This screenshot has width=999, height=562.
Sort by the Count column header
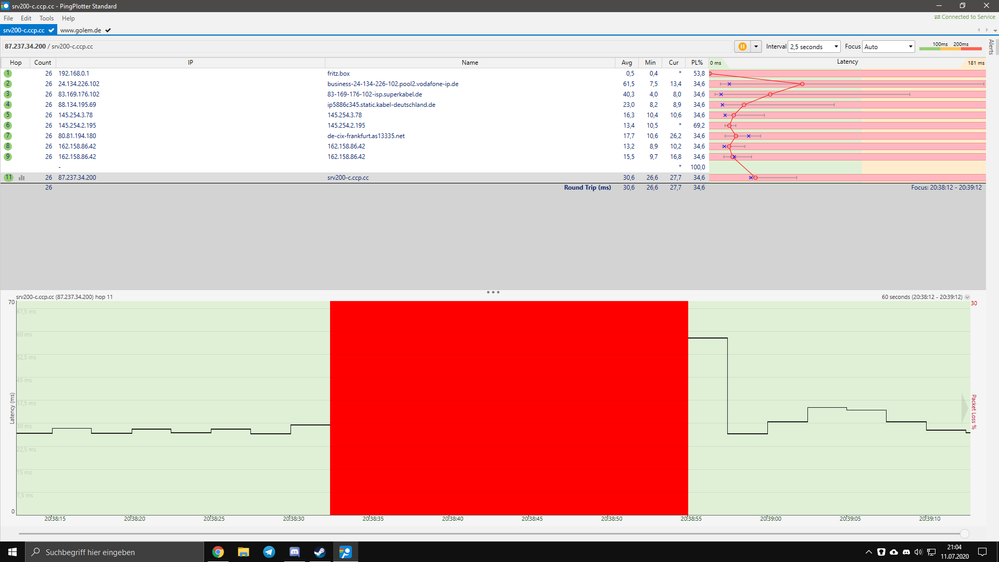[43, 62]
